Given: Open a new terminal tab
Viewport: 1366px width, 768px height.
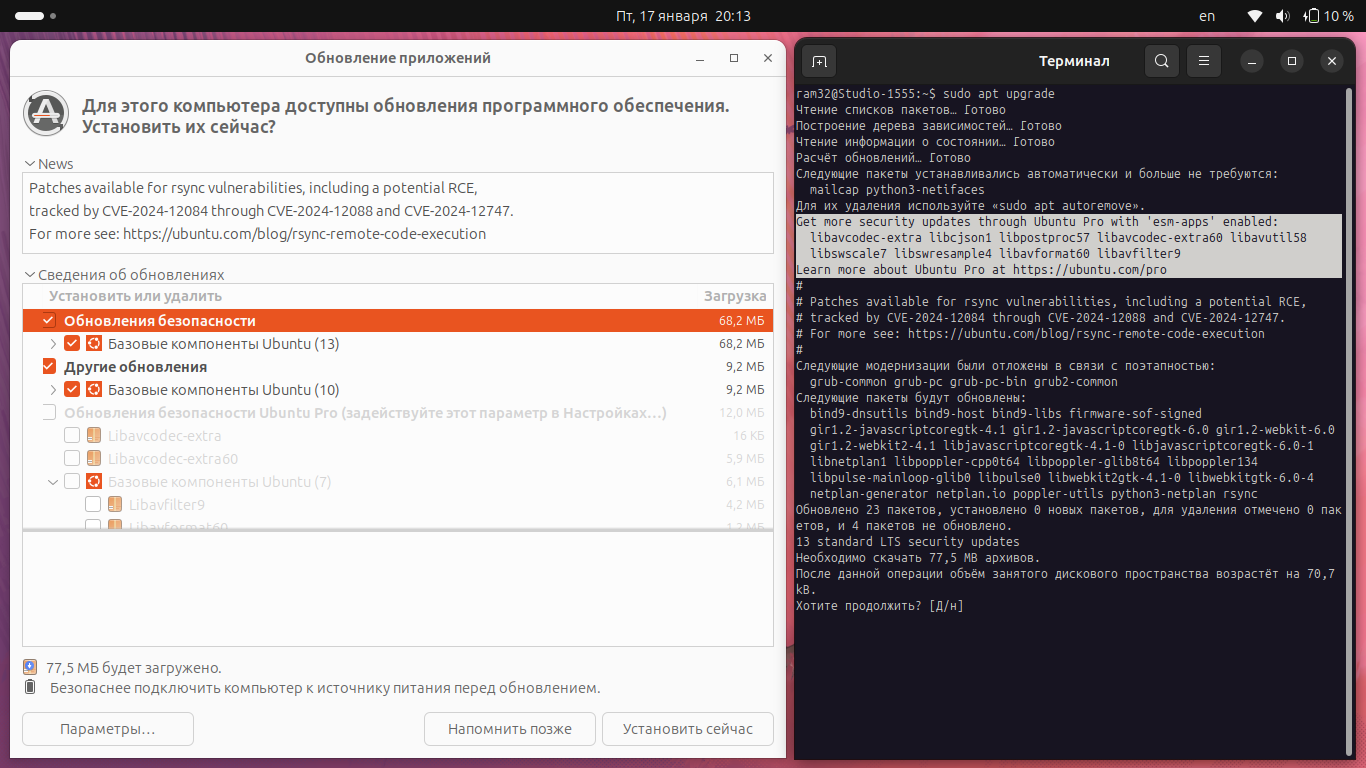Looking at the screenshot, I should [818, 61].
